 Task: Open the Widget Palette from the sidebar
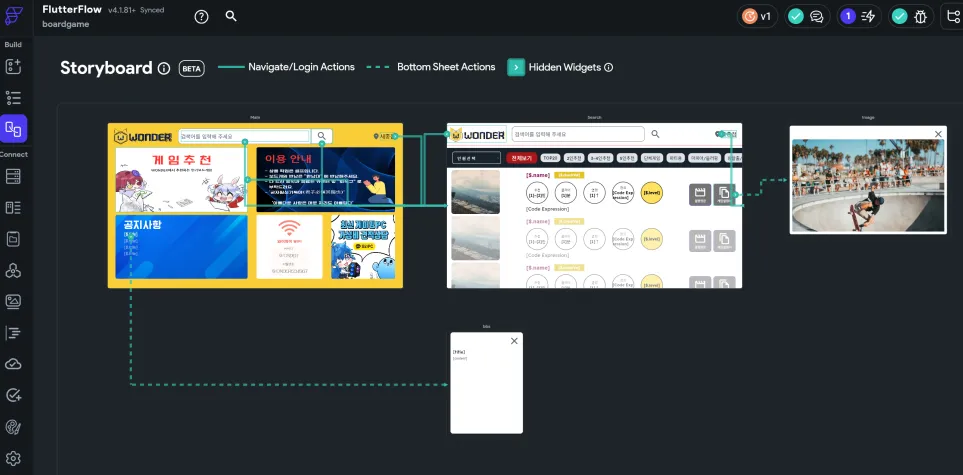[x=14, y=66]
